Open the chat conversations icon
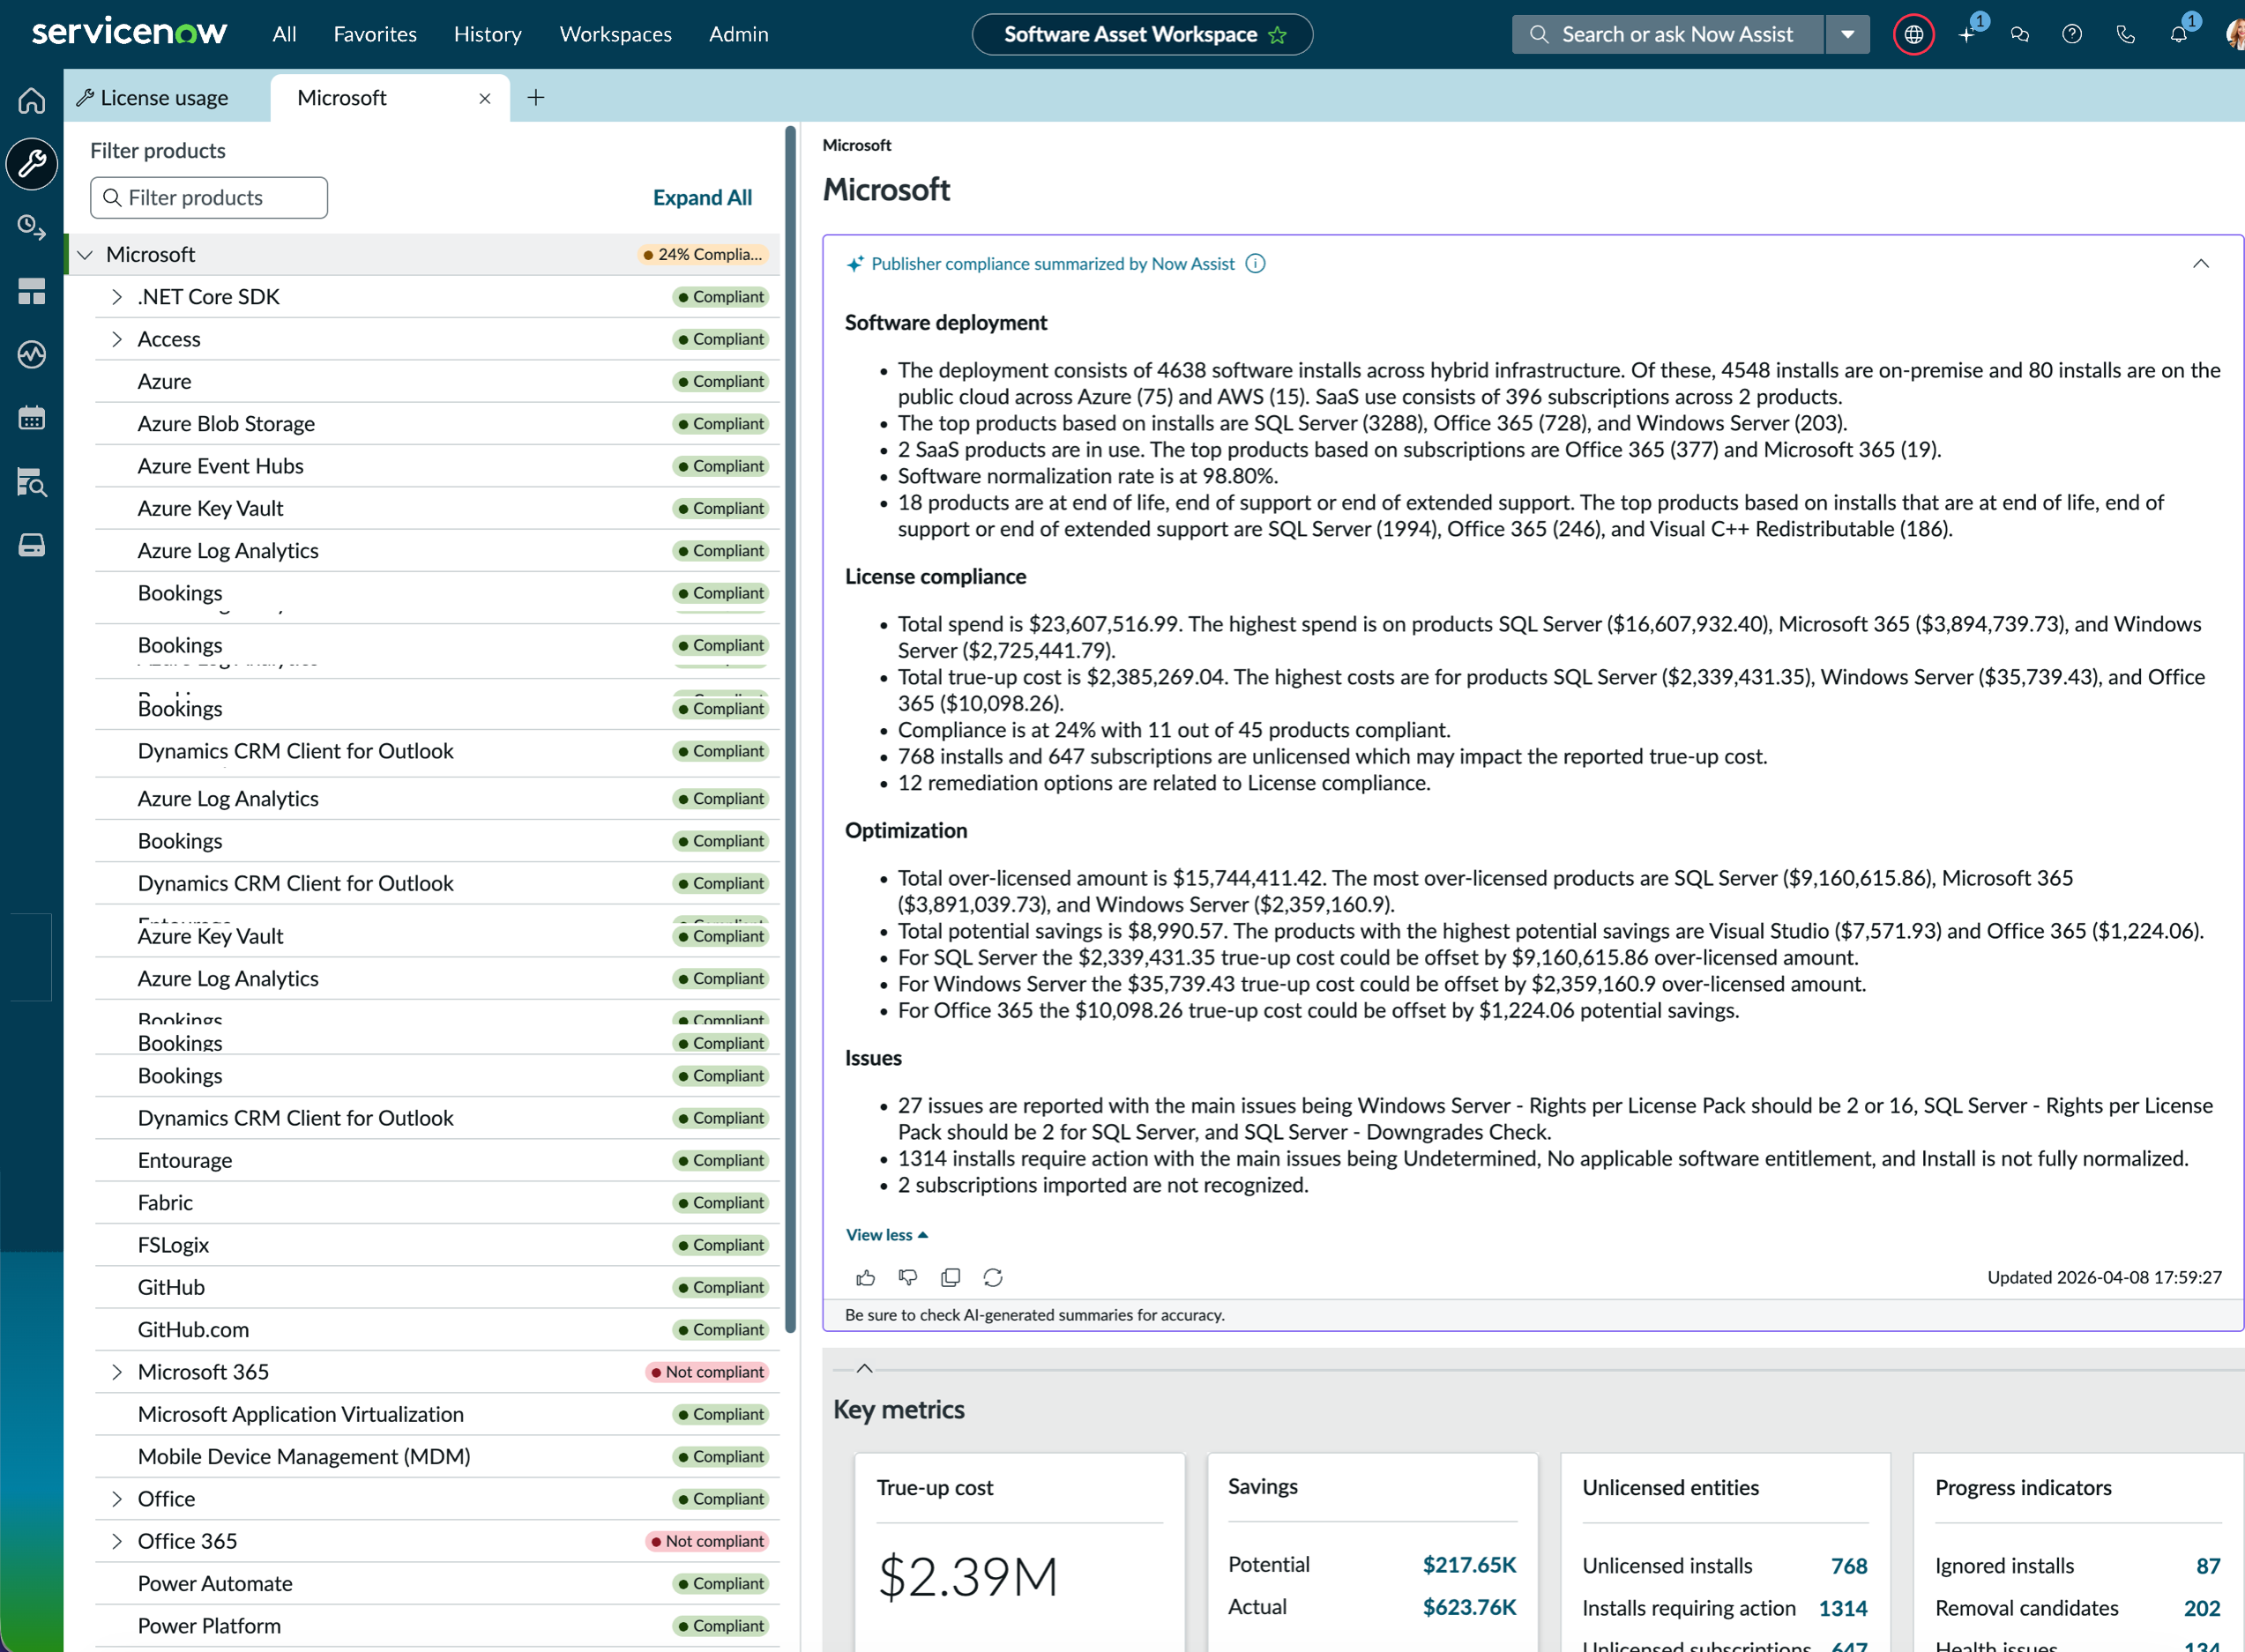Image resolution: width=2245 pixels, height=1652 pixels. click(2020, 35)
